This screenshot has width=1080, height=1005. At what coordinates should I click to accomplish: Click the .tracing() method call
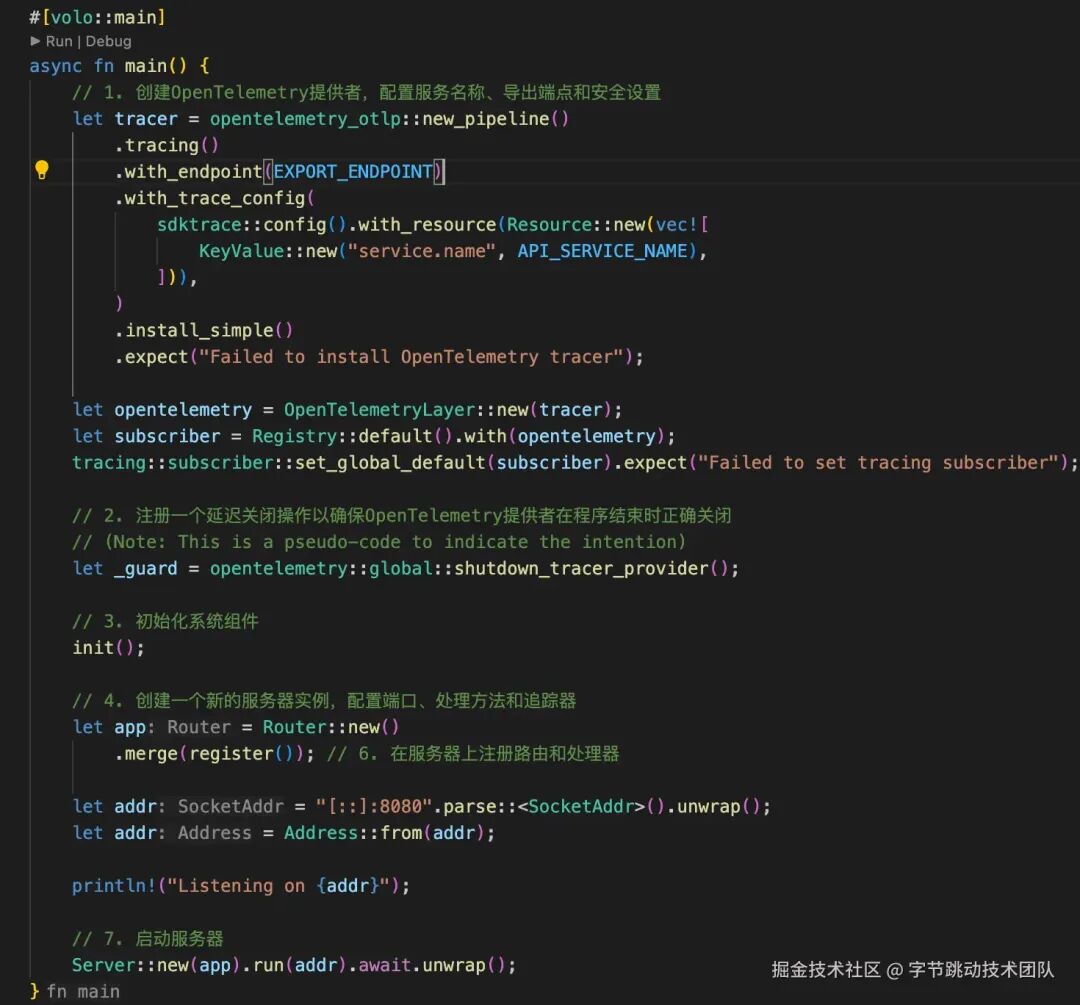point(167,145)
